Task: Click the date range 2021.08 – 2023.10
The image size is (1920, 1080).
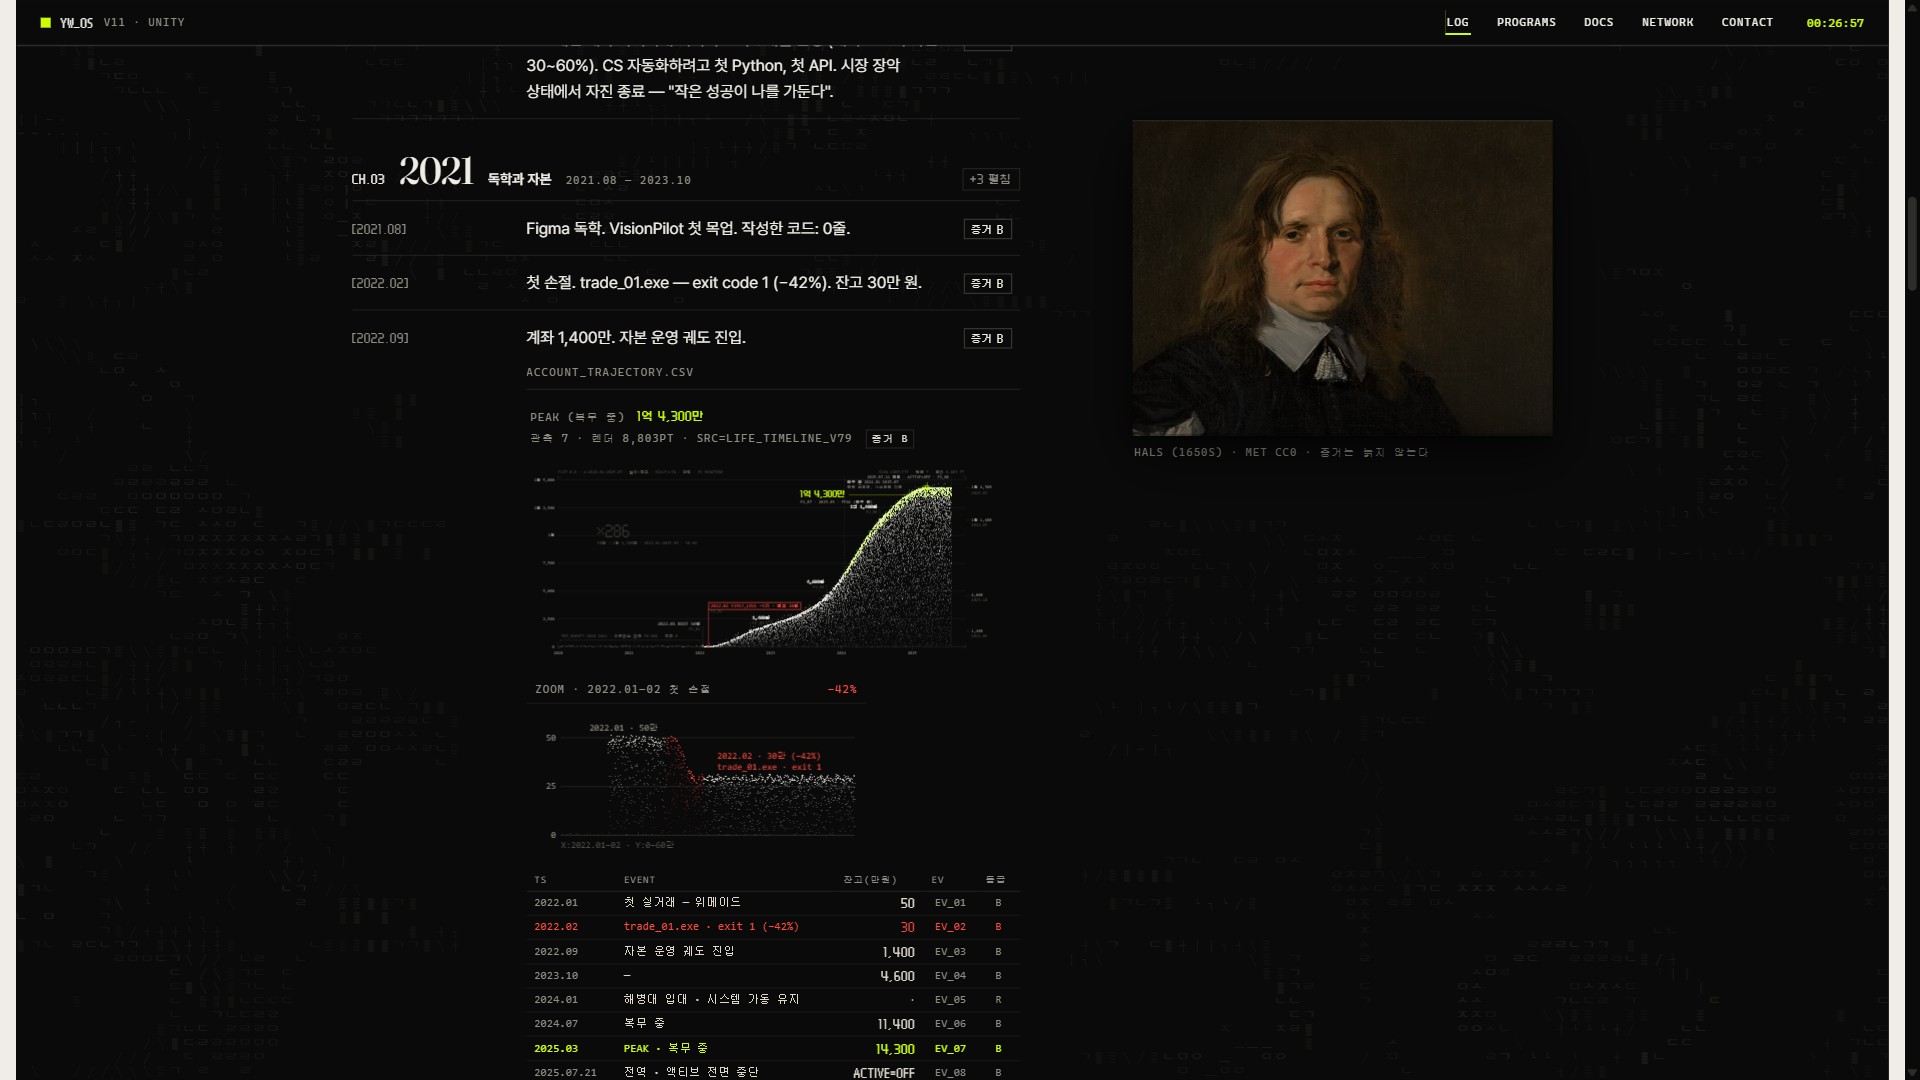Action: point(628,180)
